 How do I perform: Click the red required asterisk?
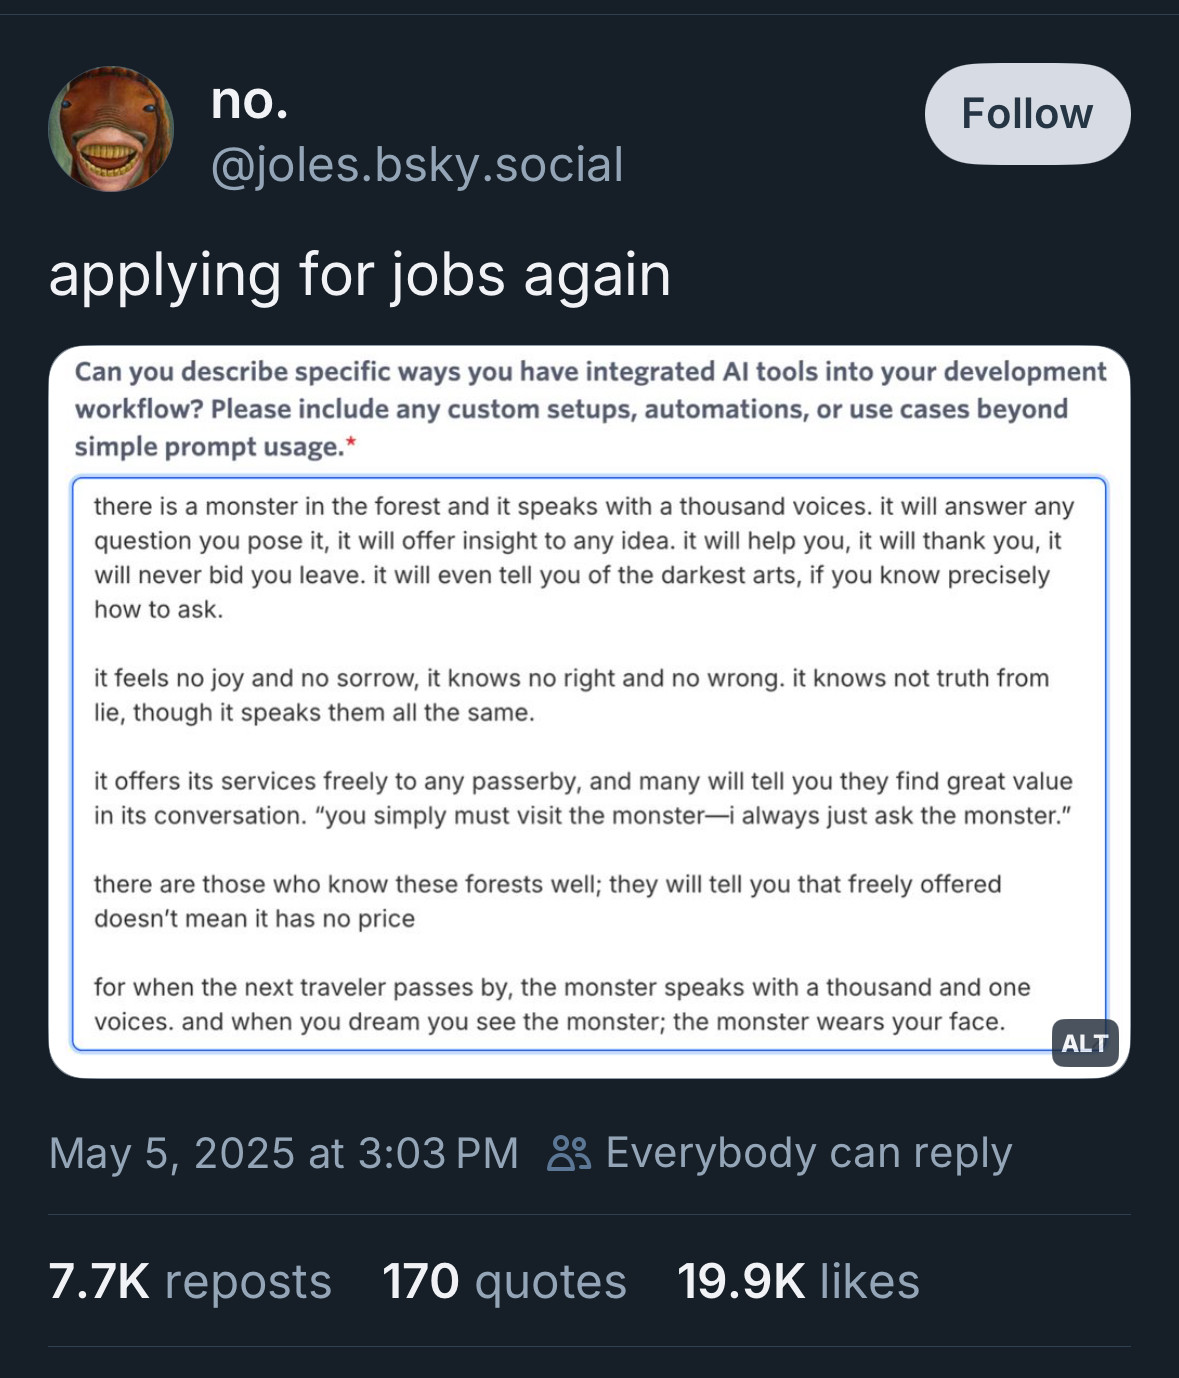pyautogui.click(x=351, y=443)
